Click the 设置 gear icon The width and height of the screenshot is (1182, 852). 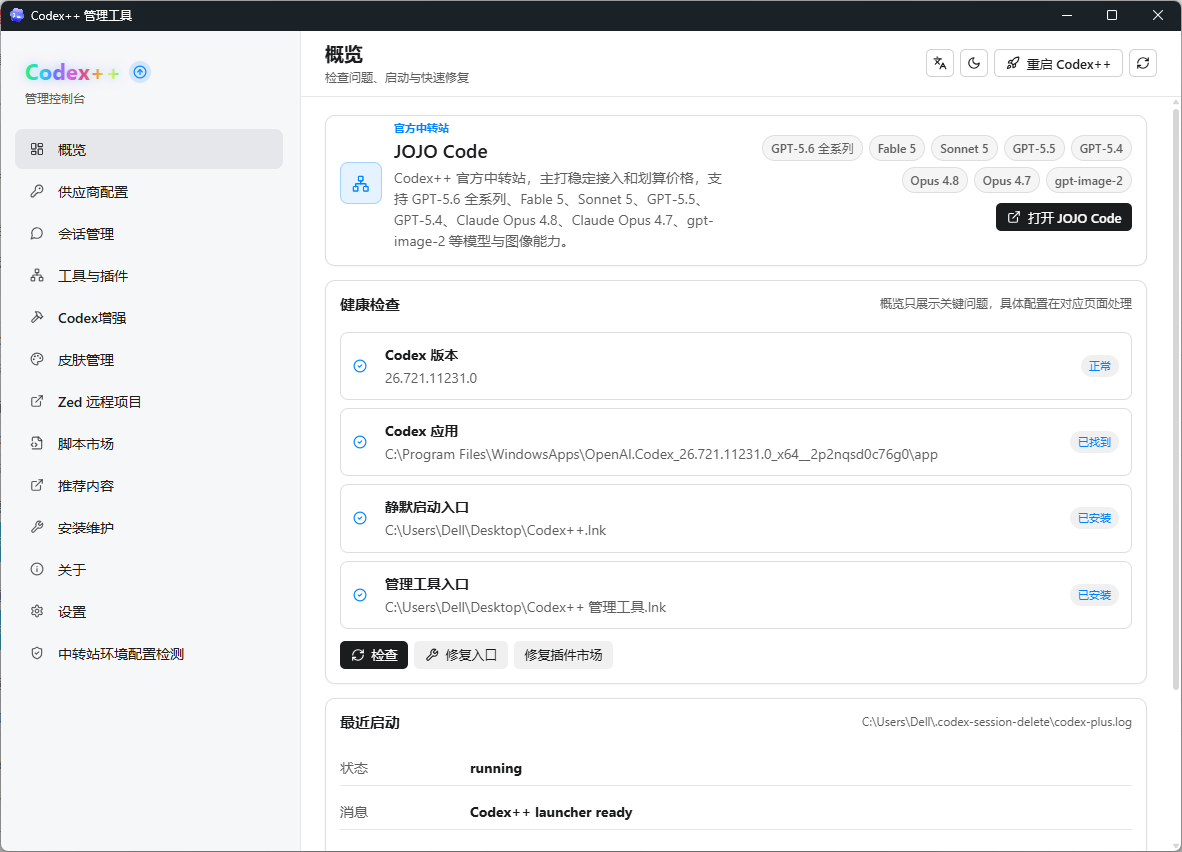(x=37, y=611)
